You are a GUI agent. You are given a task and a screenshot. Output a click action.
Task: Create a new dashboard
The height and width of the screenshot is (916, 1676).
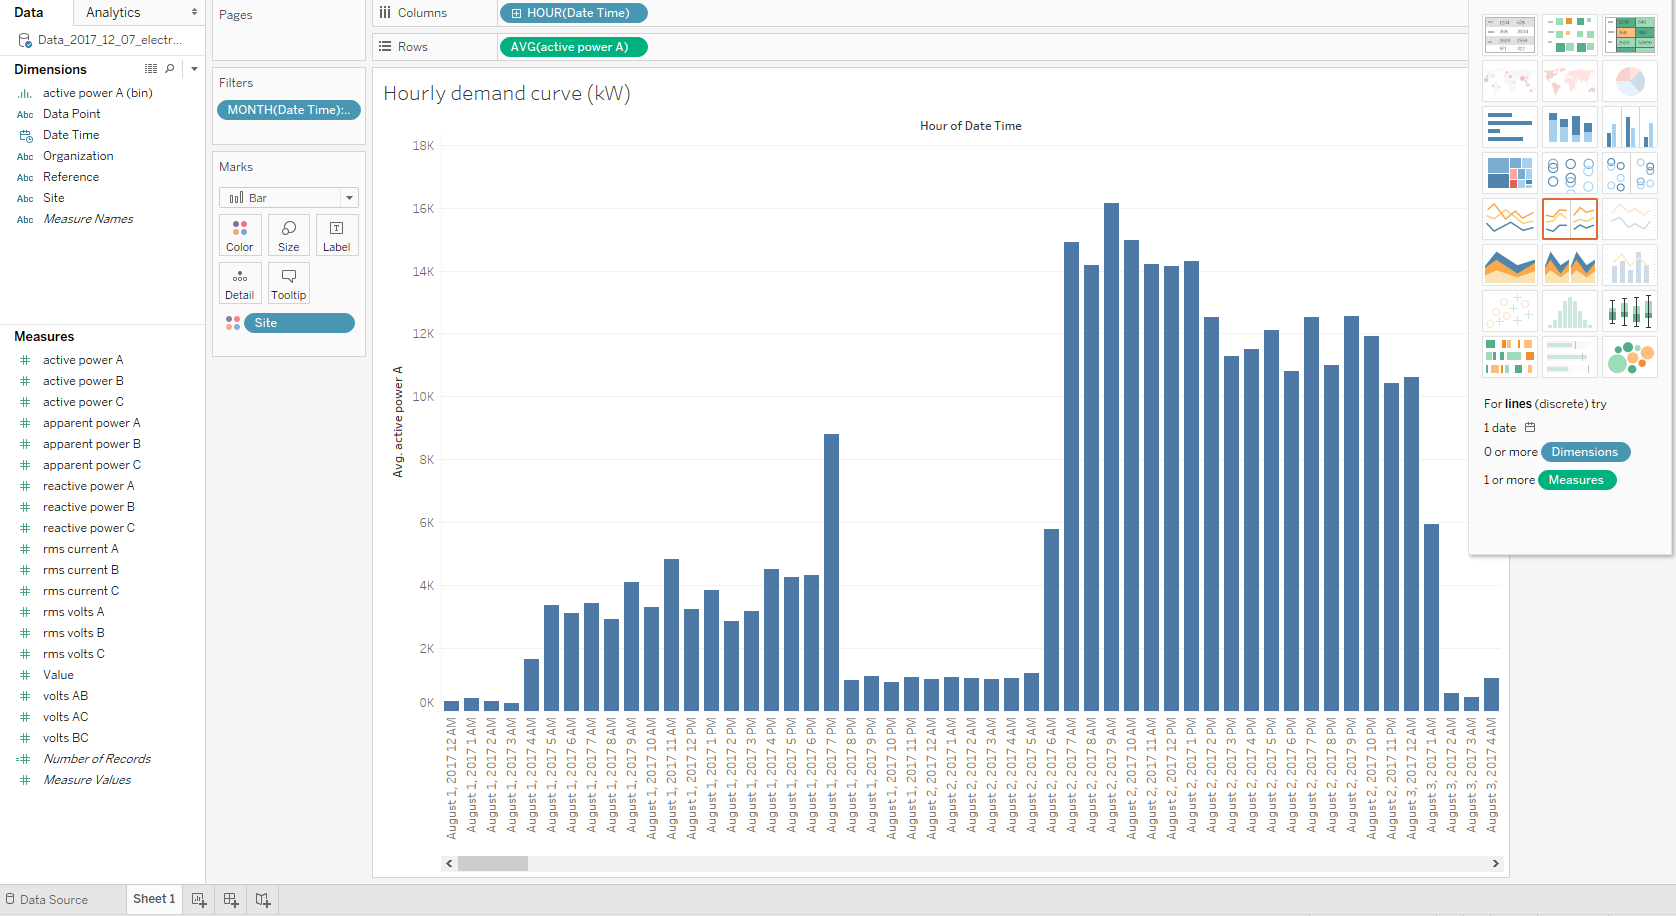(231, 900)
